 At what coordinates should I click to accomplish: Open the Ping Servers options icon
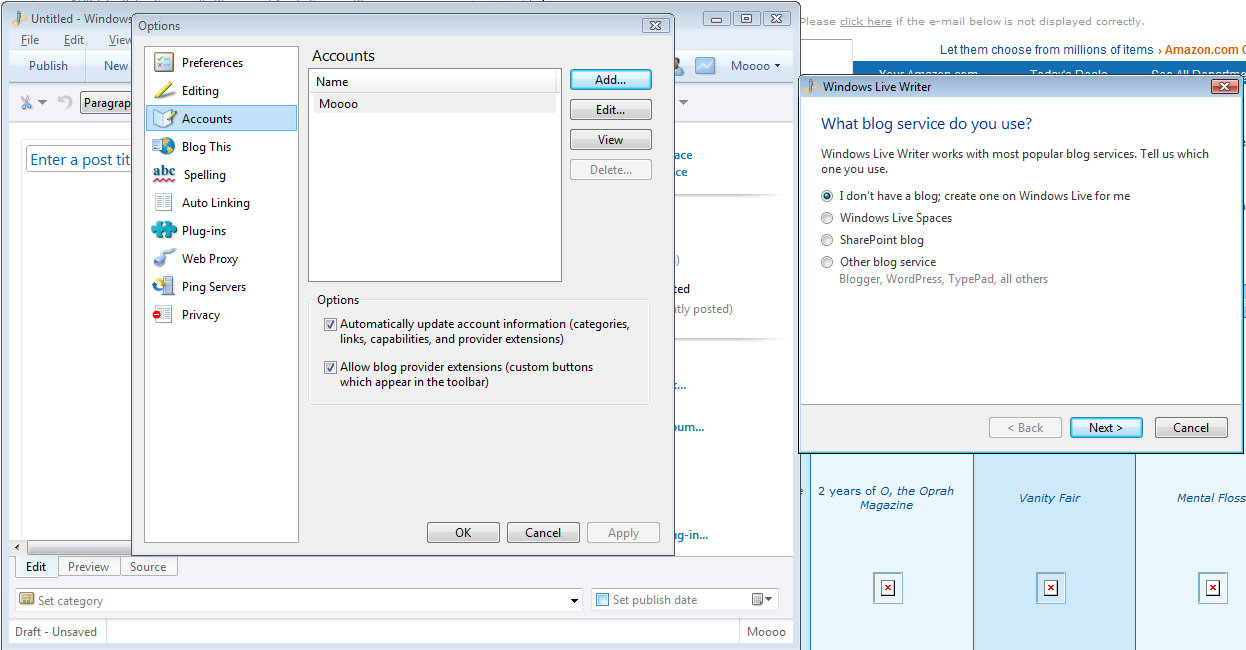click(x=164, y=286)
